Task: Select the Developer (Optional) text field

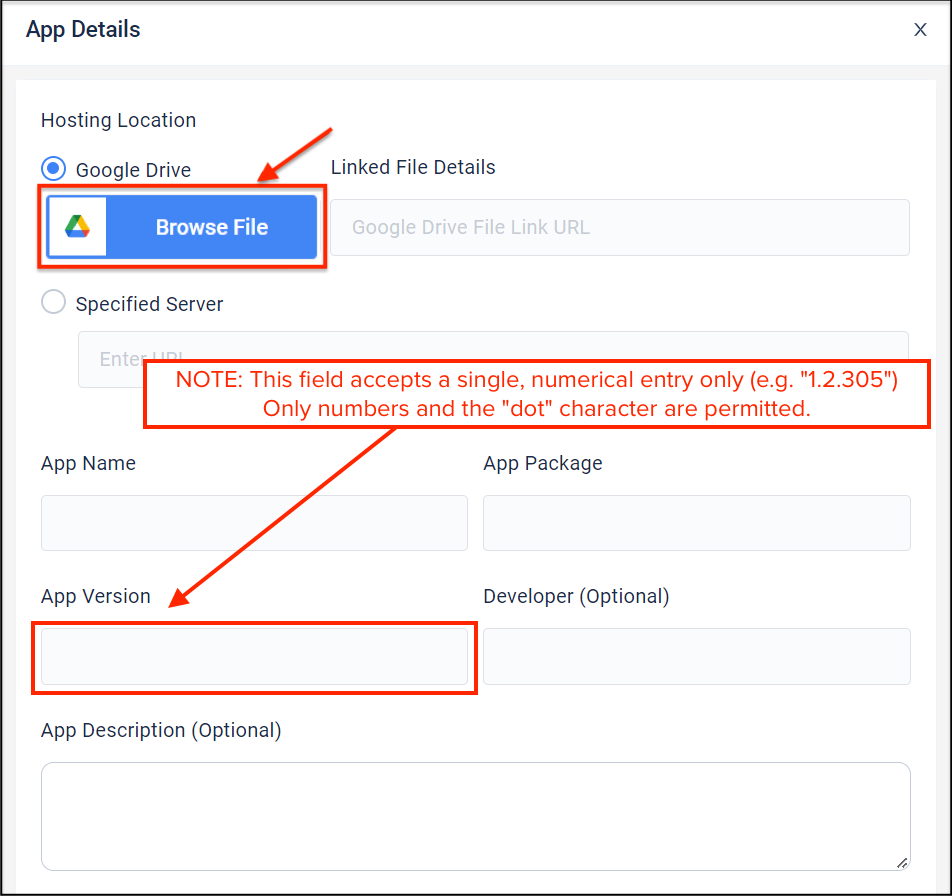Action: tap(696, 656)
